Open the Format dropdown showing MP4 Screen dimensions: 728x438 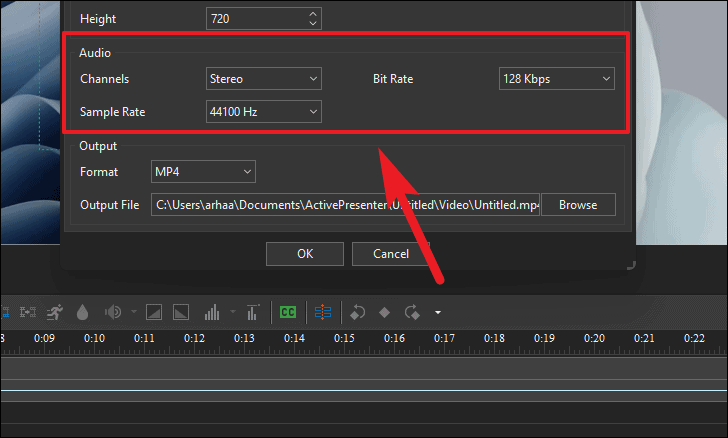pyautogui.click(x=203, y=171)
